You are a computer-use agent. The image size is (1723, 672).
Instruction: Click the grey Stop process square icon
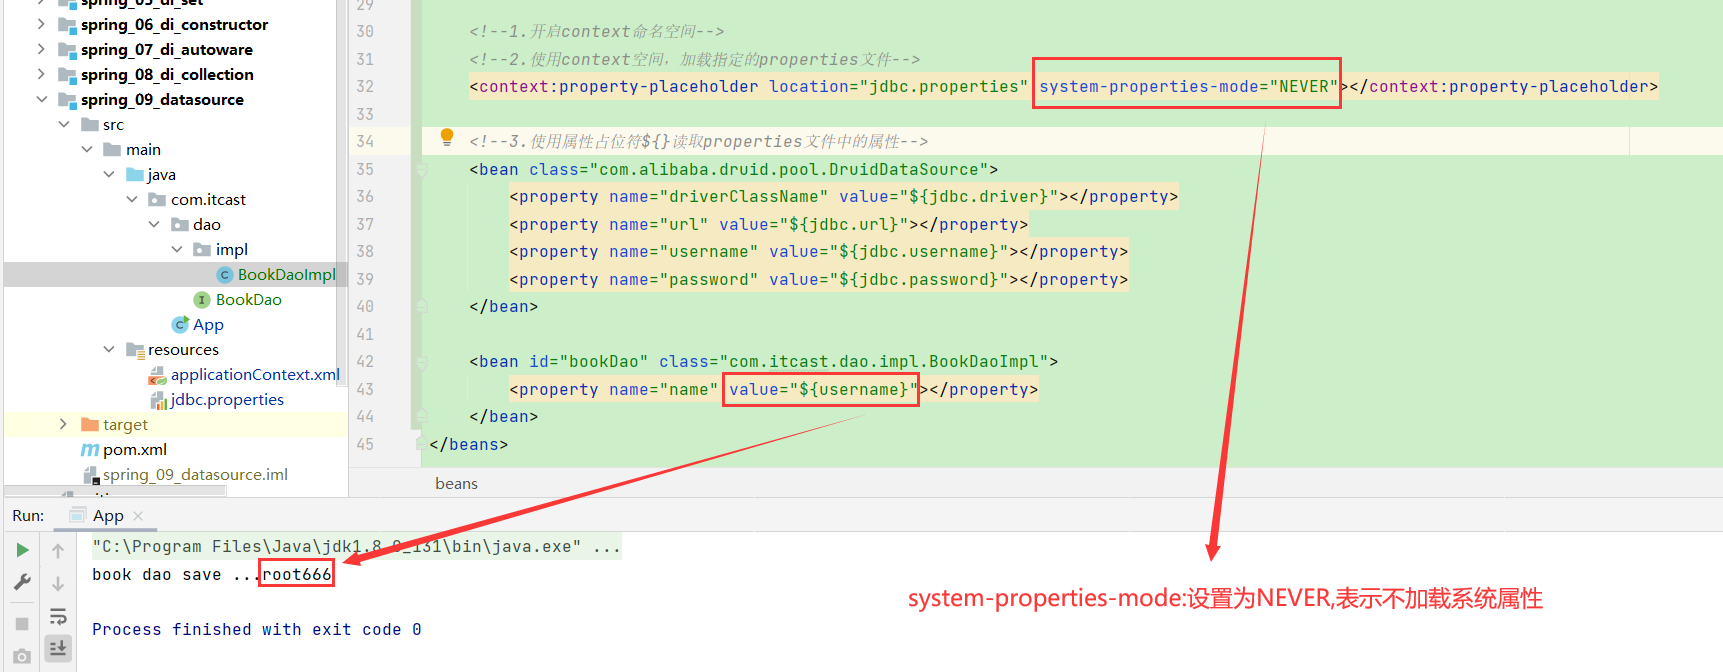pyautogui.click(x=22, y=623)
